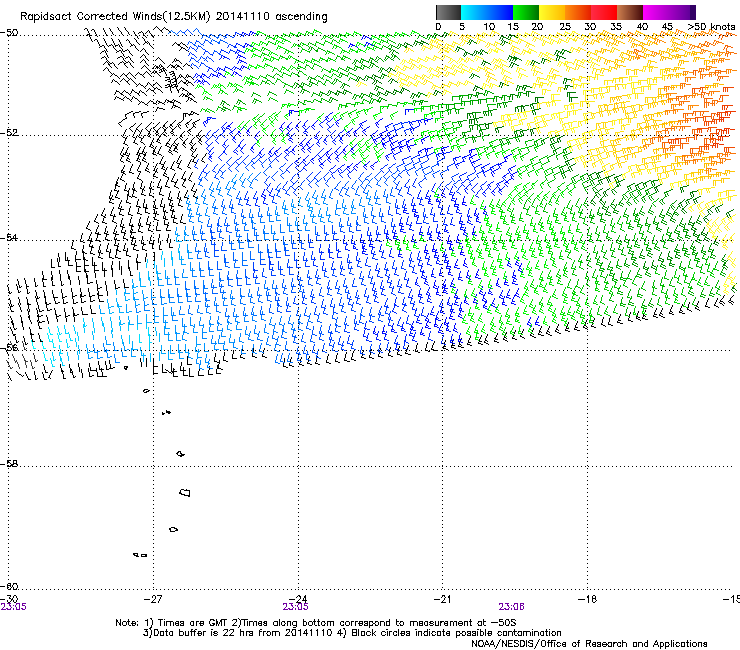Screen dimensions: 740x650
Task: Click the -21 longitude axis label
Action: [442, 599]
